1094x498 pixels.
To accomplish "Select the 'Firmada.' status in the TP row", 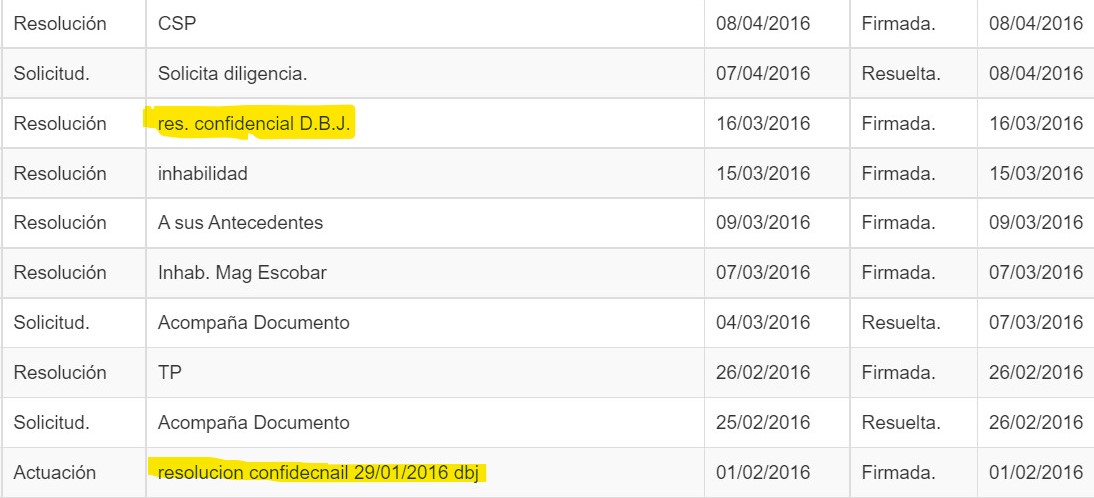I will 898,373.
